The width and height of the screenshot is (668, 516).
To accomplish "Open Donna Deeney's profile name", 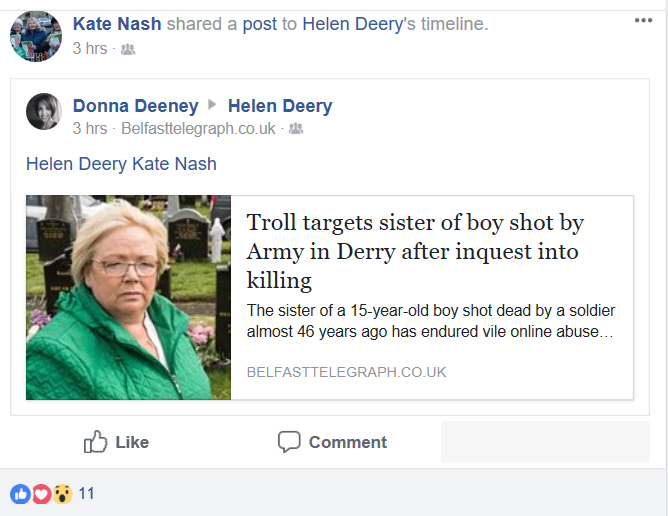I will click(x=135, y=106).
